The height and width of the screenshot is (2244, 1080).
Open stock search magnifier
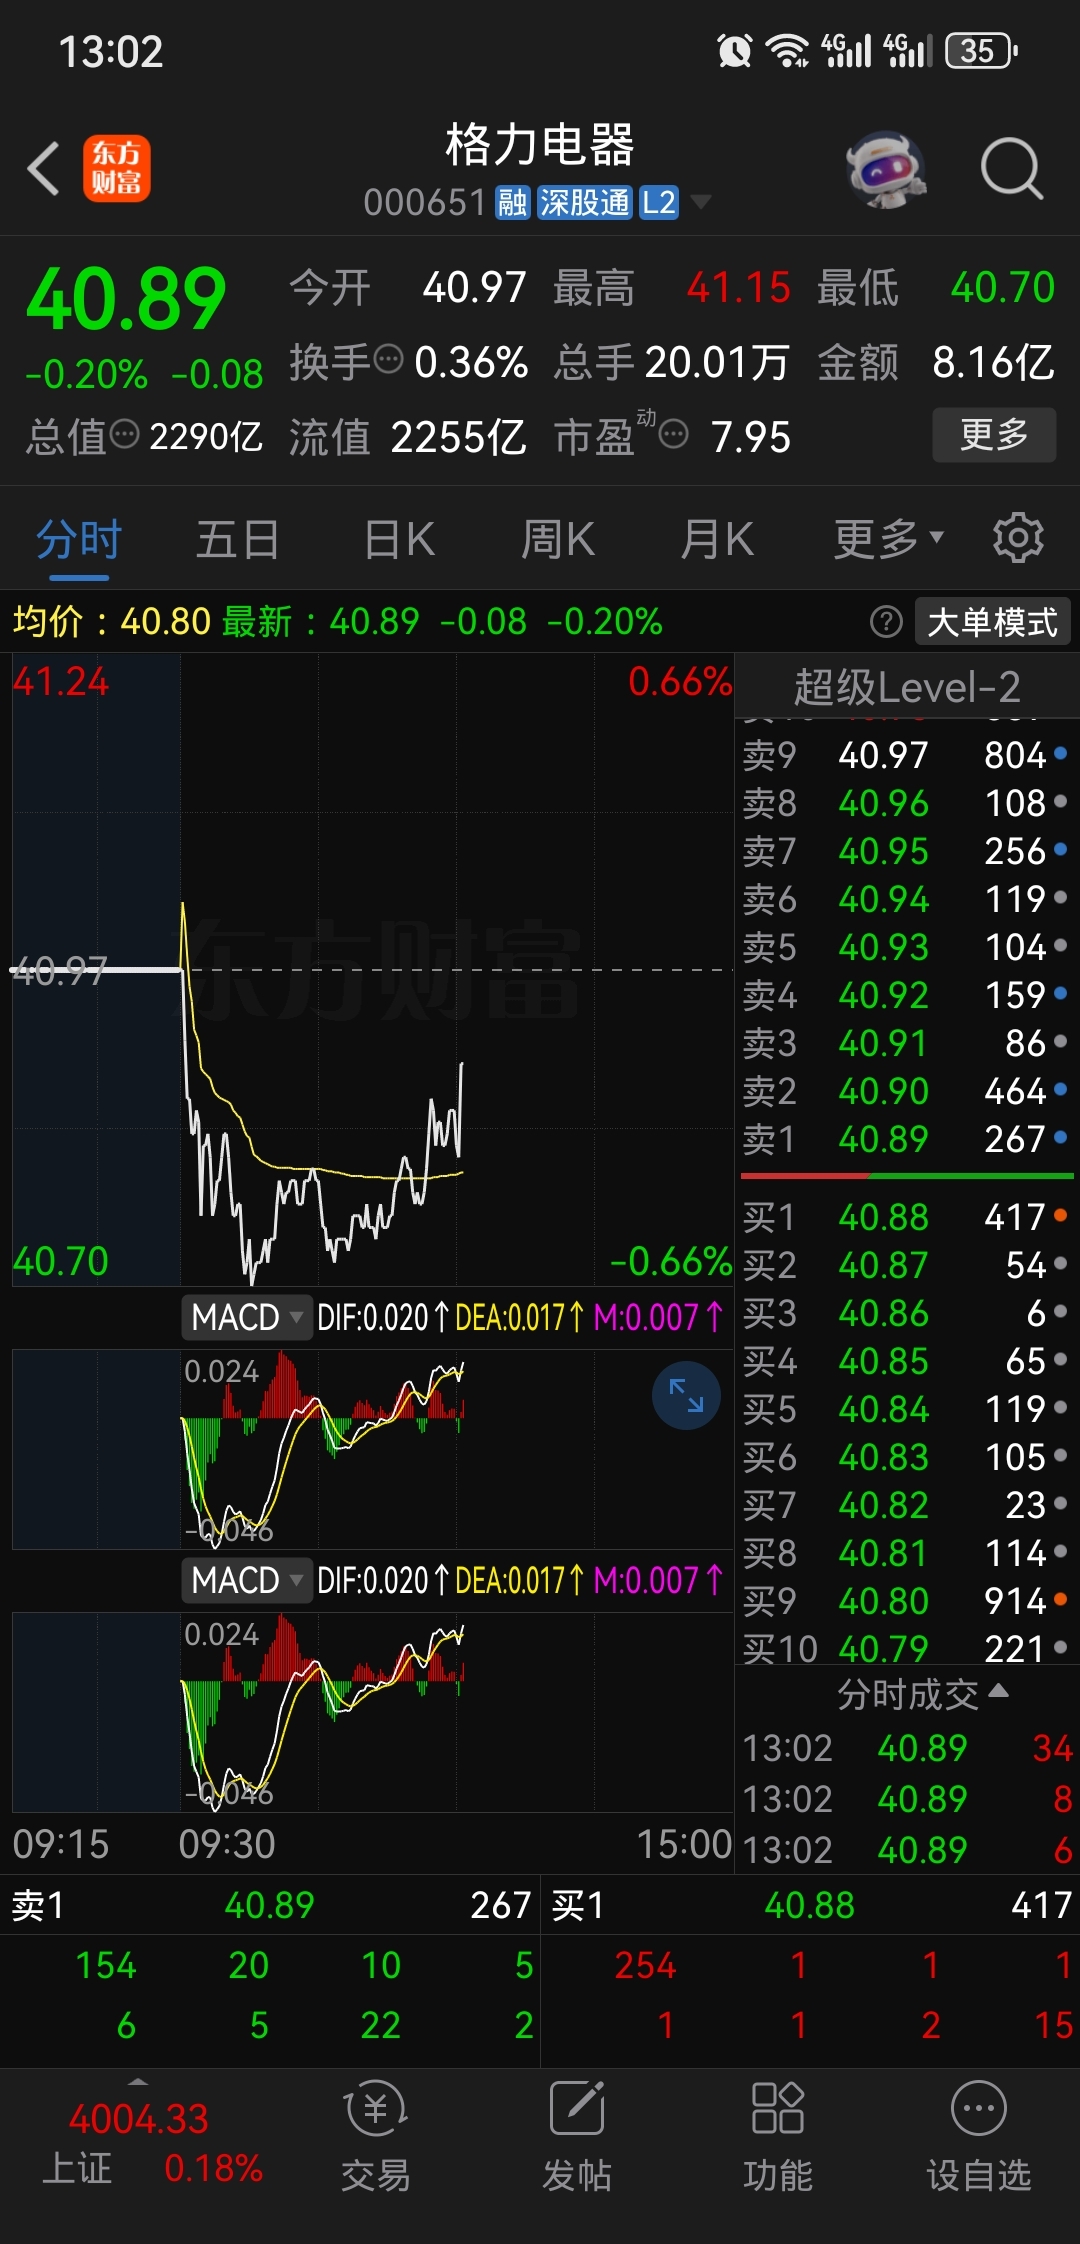click(x=1012, y=168)
